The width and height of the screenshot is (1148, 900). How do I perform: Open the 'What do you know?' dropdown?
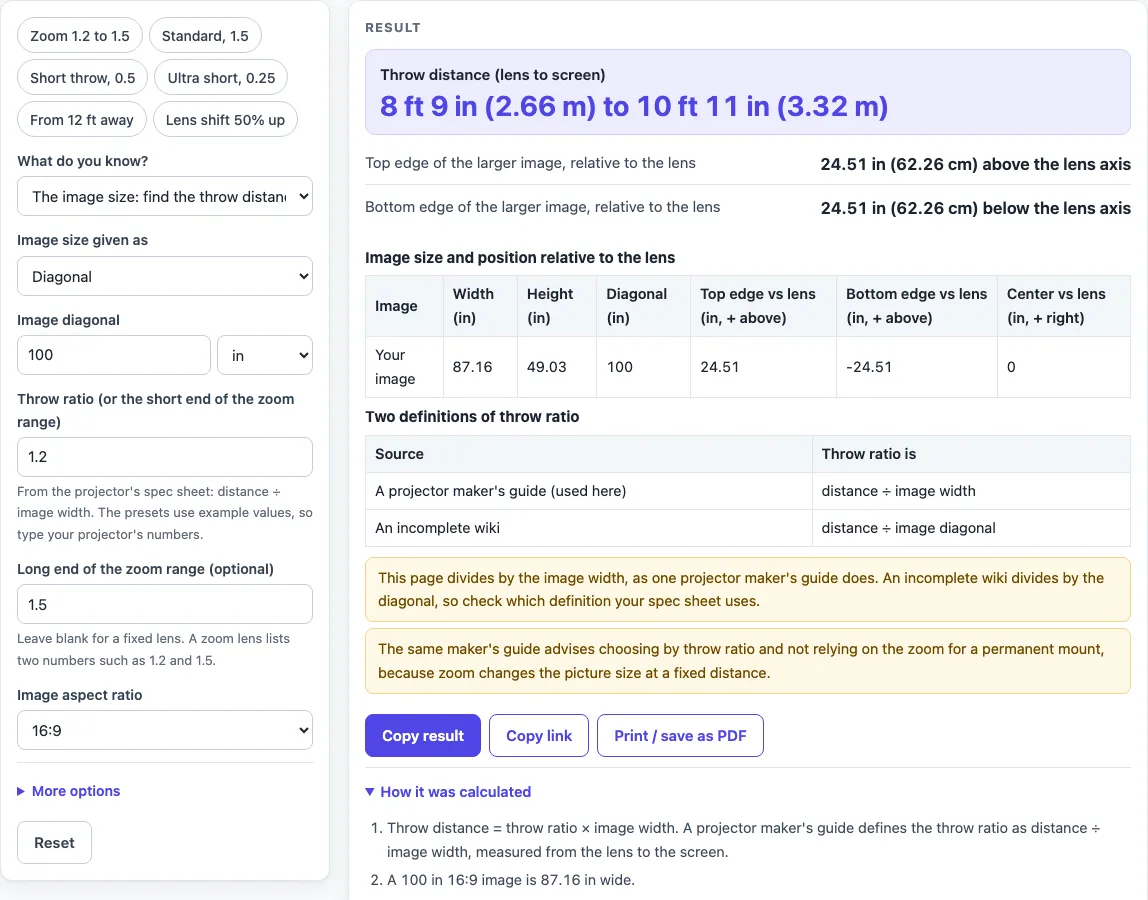165,196
